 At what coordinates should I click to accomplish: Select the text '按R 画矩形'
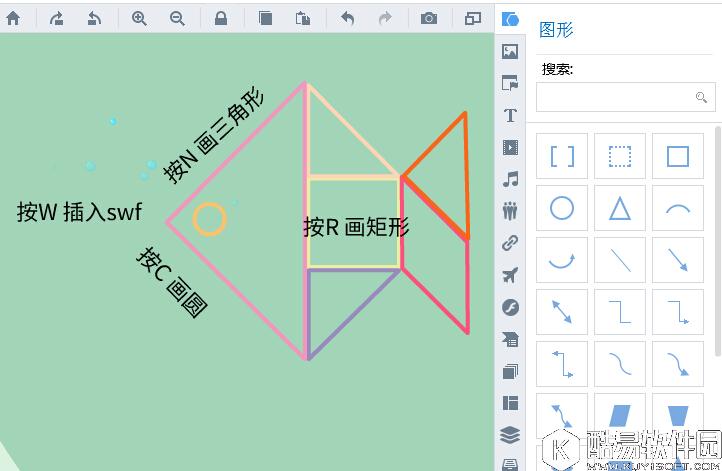click(x=356, y=227)
